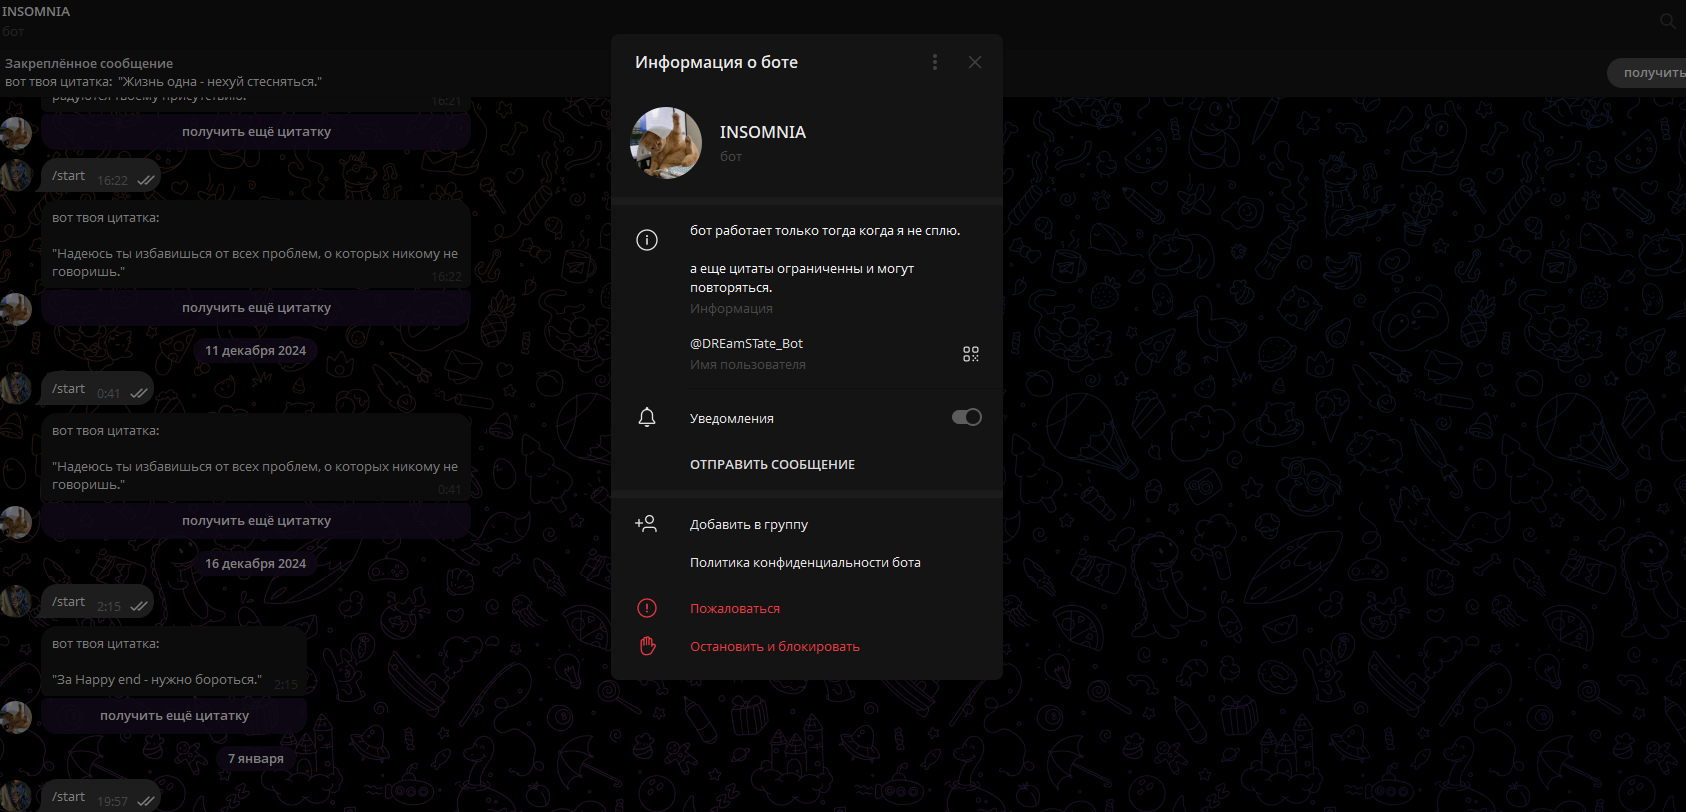Open the search icon in chat header

1668,20
